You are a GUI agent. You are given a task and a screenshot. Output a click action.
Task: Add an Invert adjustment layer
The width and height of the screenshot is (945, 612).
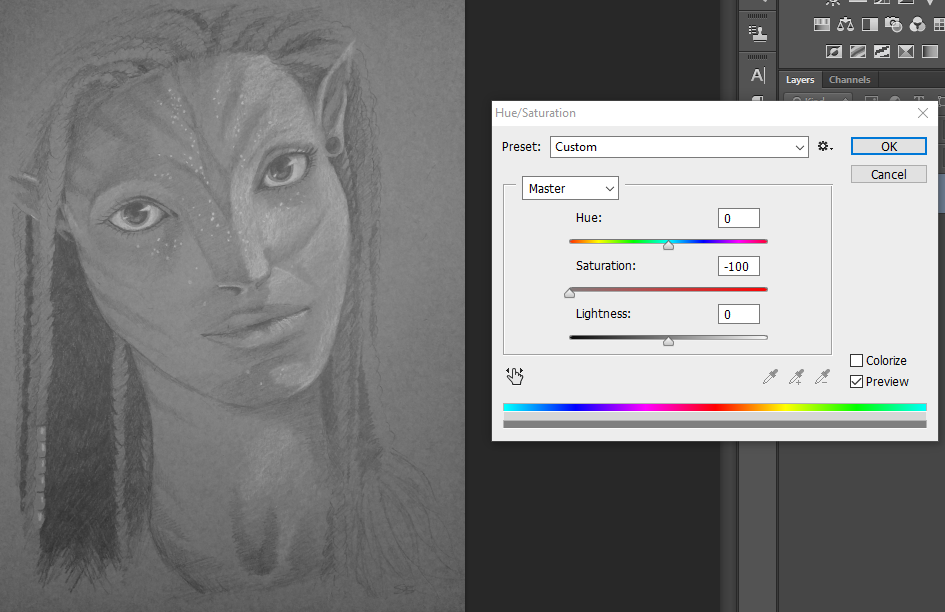coord(834,51)
